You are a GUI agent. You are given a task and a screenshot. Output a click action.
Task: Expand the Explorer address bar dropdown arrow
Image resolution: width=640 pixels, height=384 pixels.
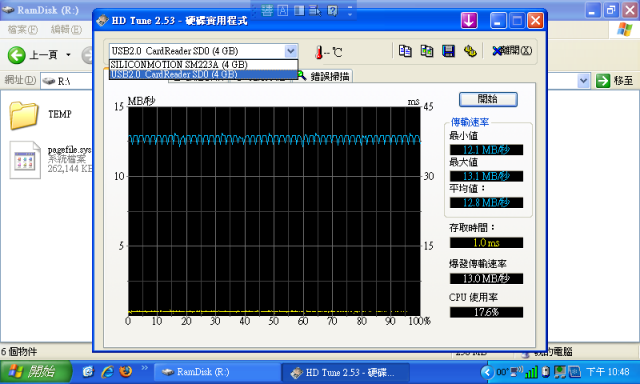point(584,81)
